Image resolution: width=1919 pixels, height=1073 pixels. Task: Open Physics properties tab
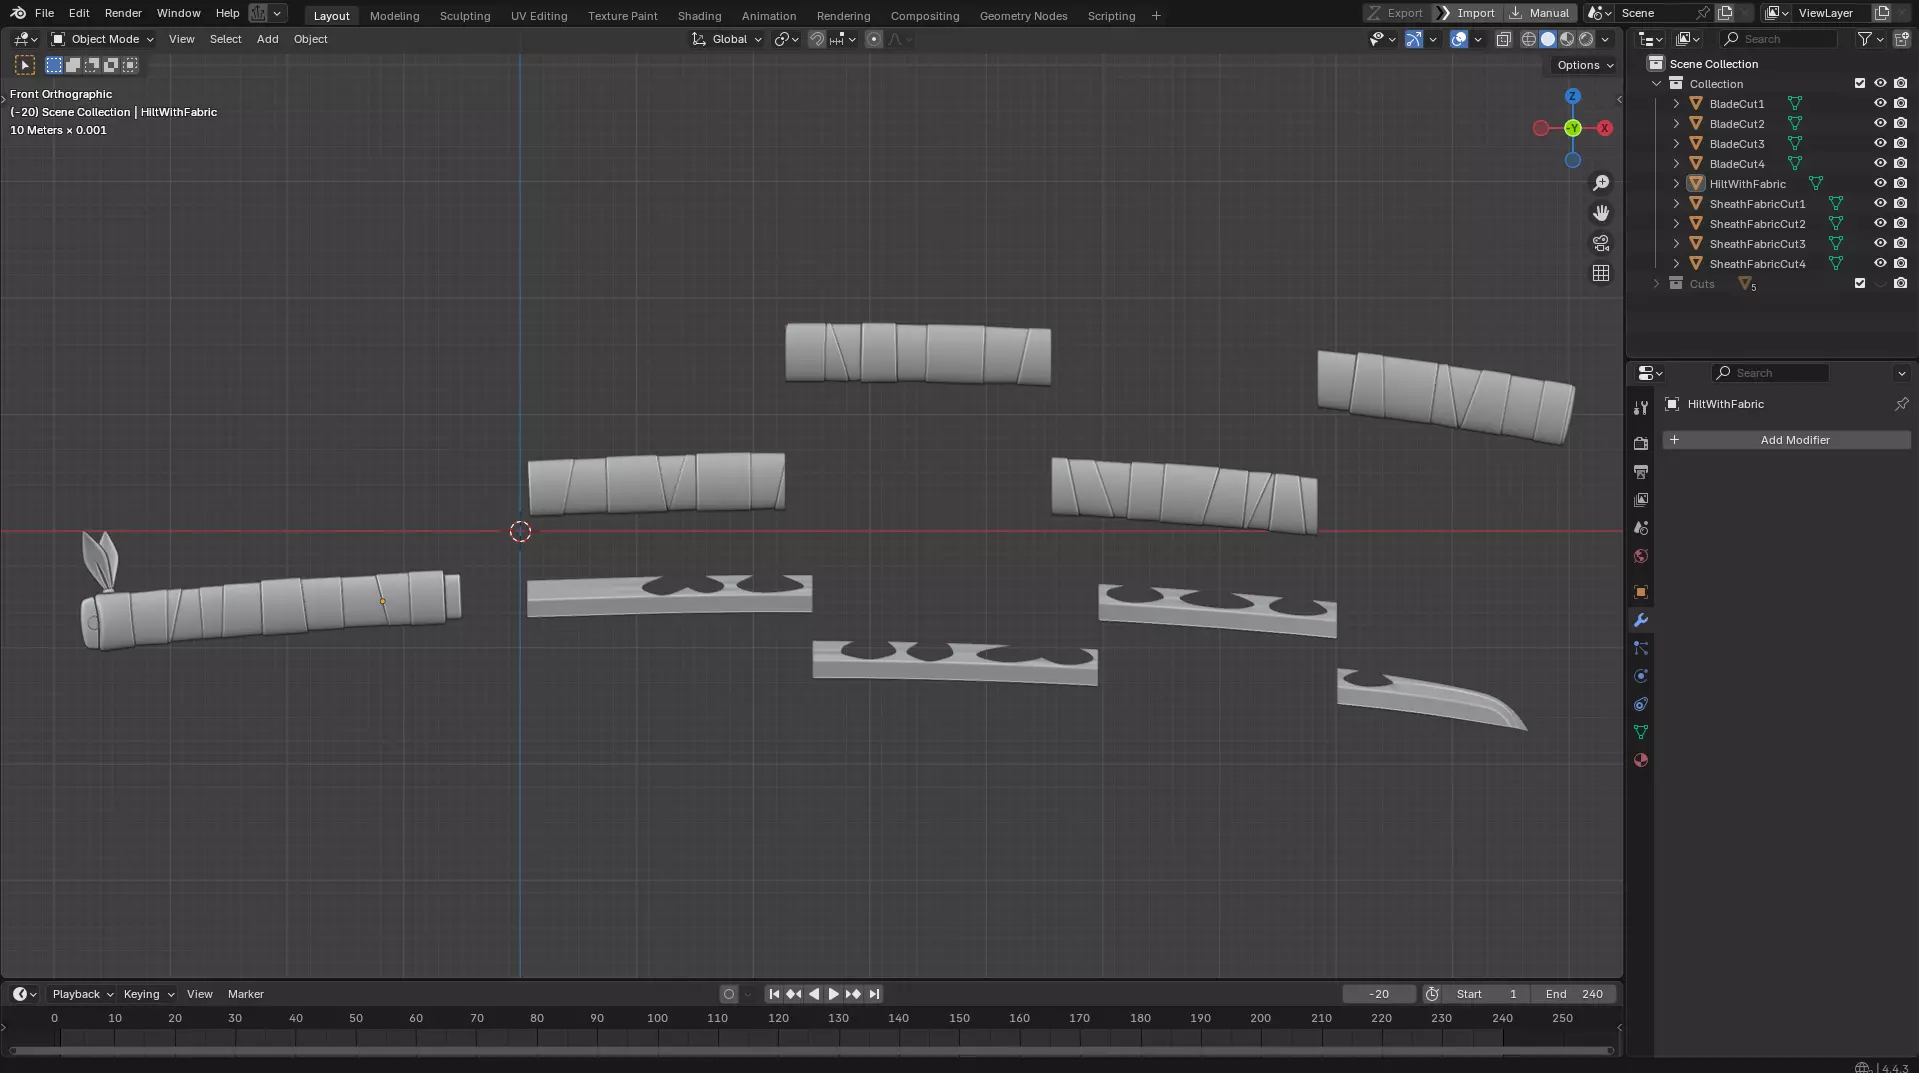coord(1641,676)
